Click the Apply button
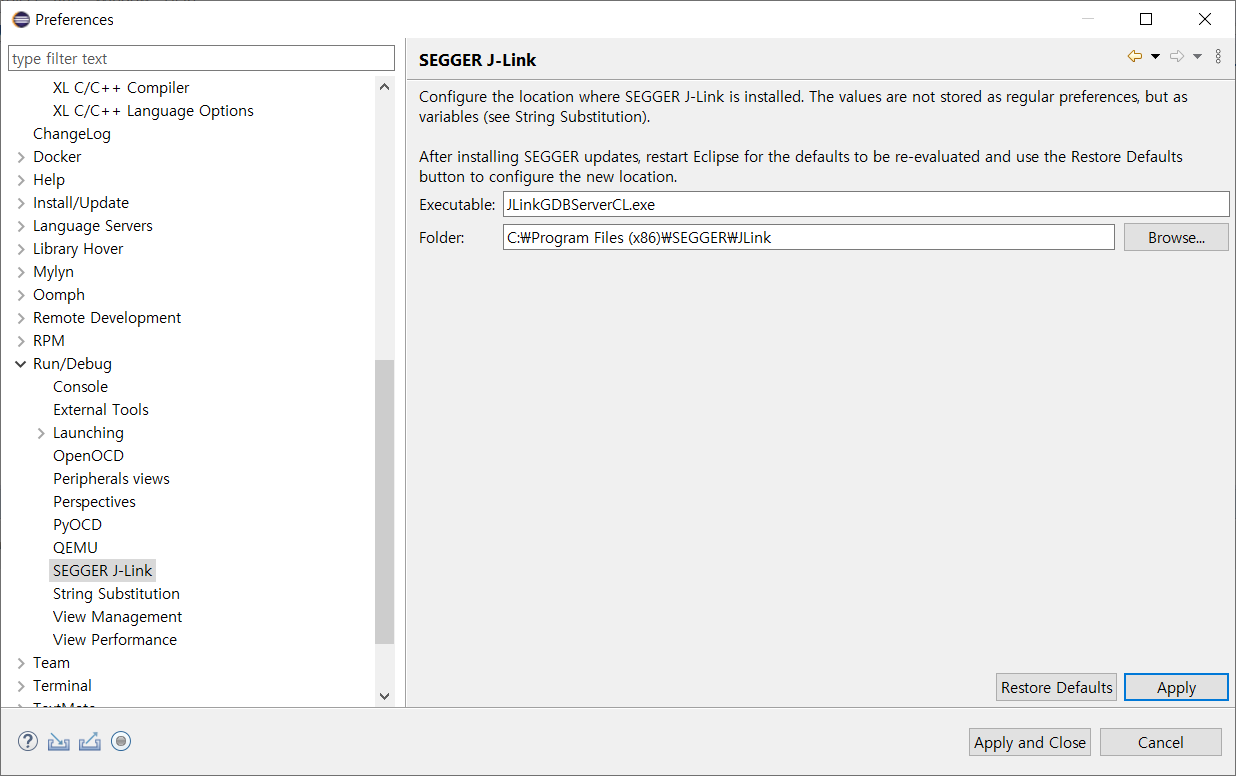1236x776 pixels. click(x=1176, y=687)
